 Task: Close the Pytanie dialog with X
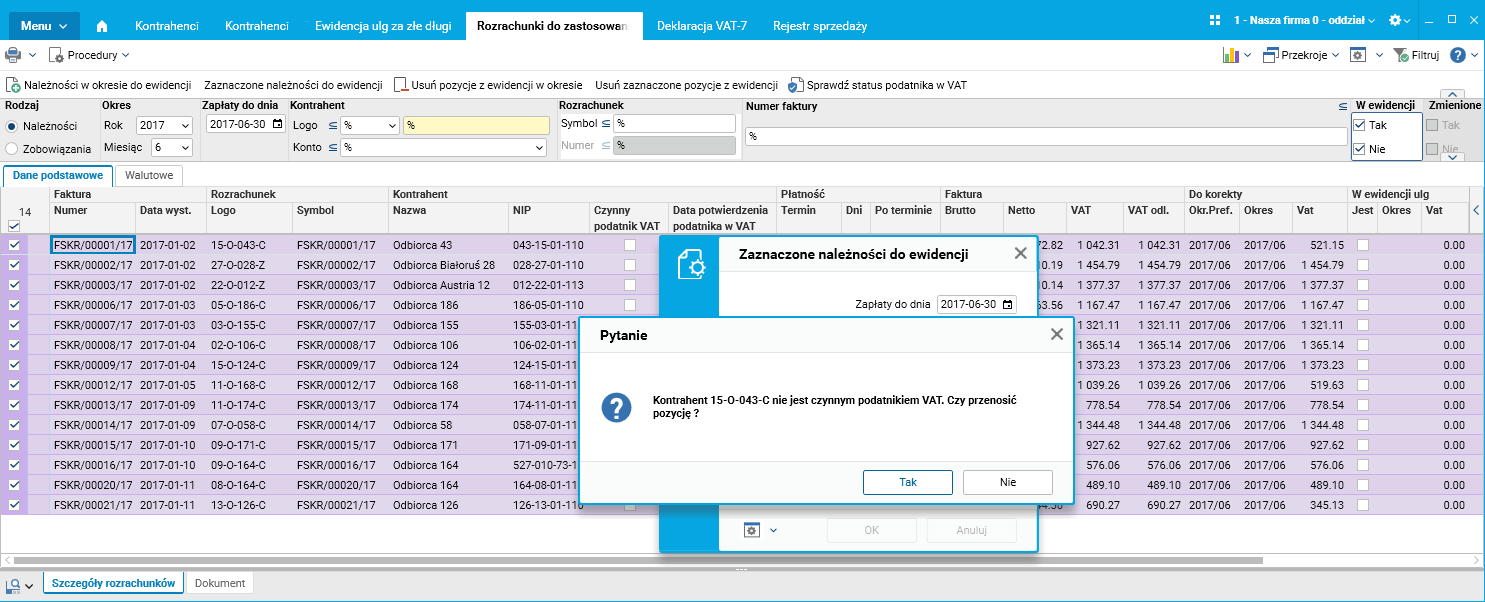point(1056,334)
